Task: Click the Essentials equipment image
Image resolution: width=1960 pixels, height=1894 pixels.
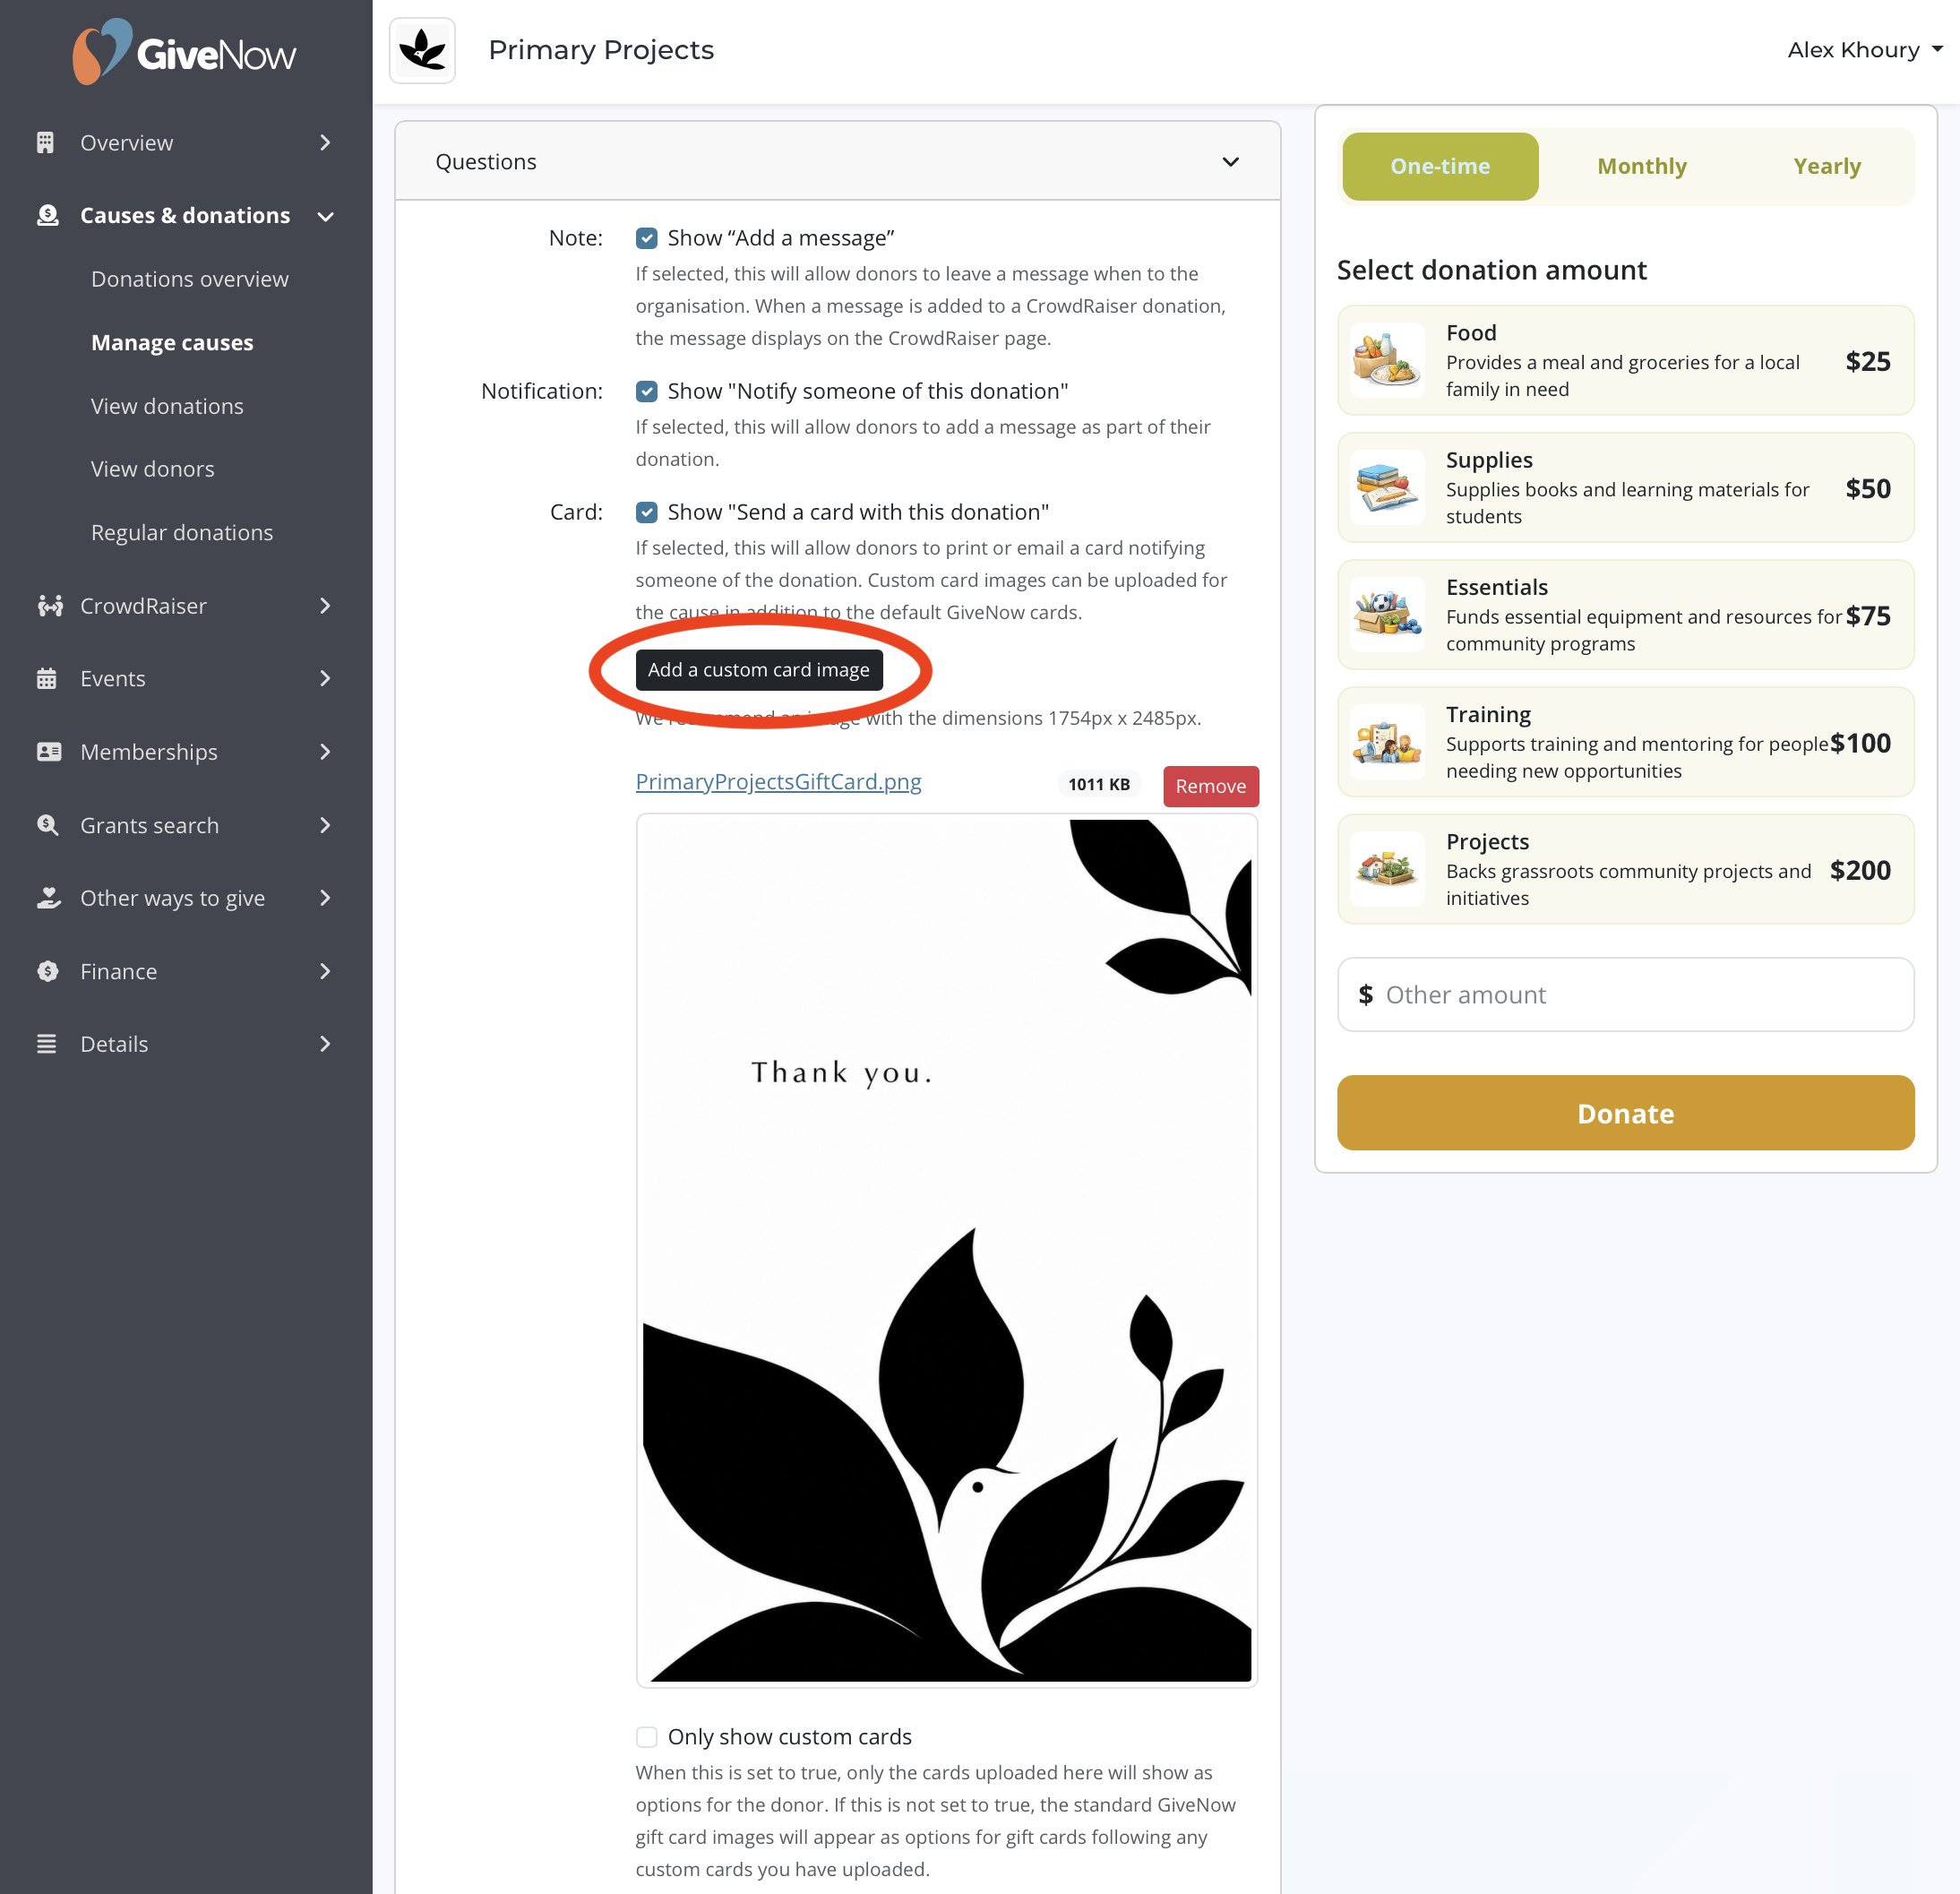Action: pos(1387,615)
